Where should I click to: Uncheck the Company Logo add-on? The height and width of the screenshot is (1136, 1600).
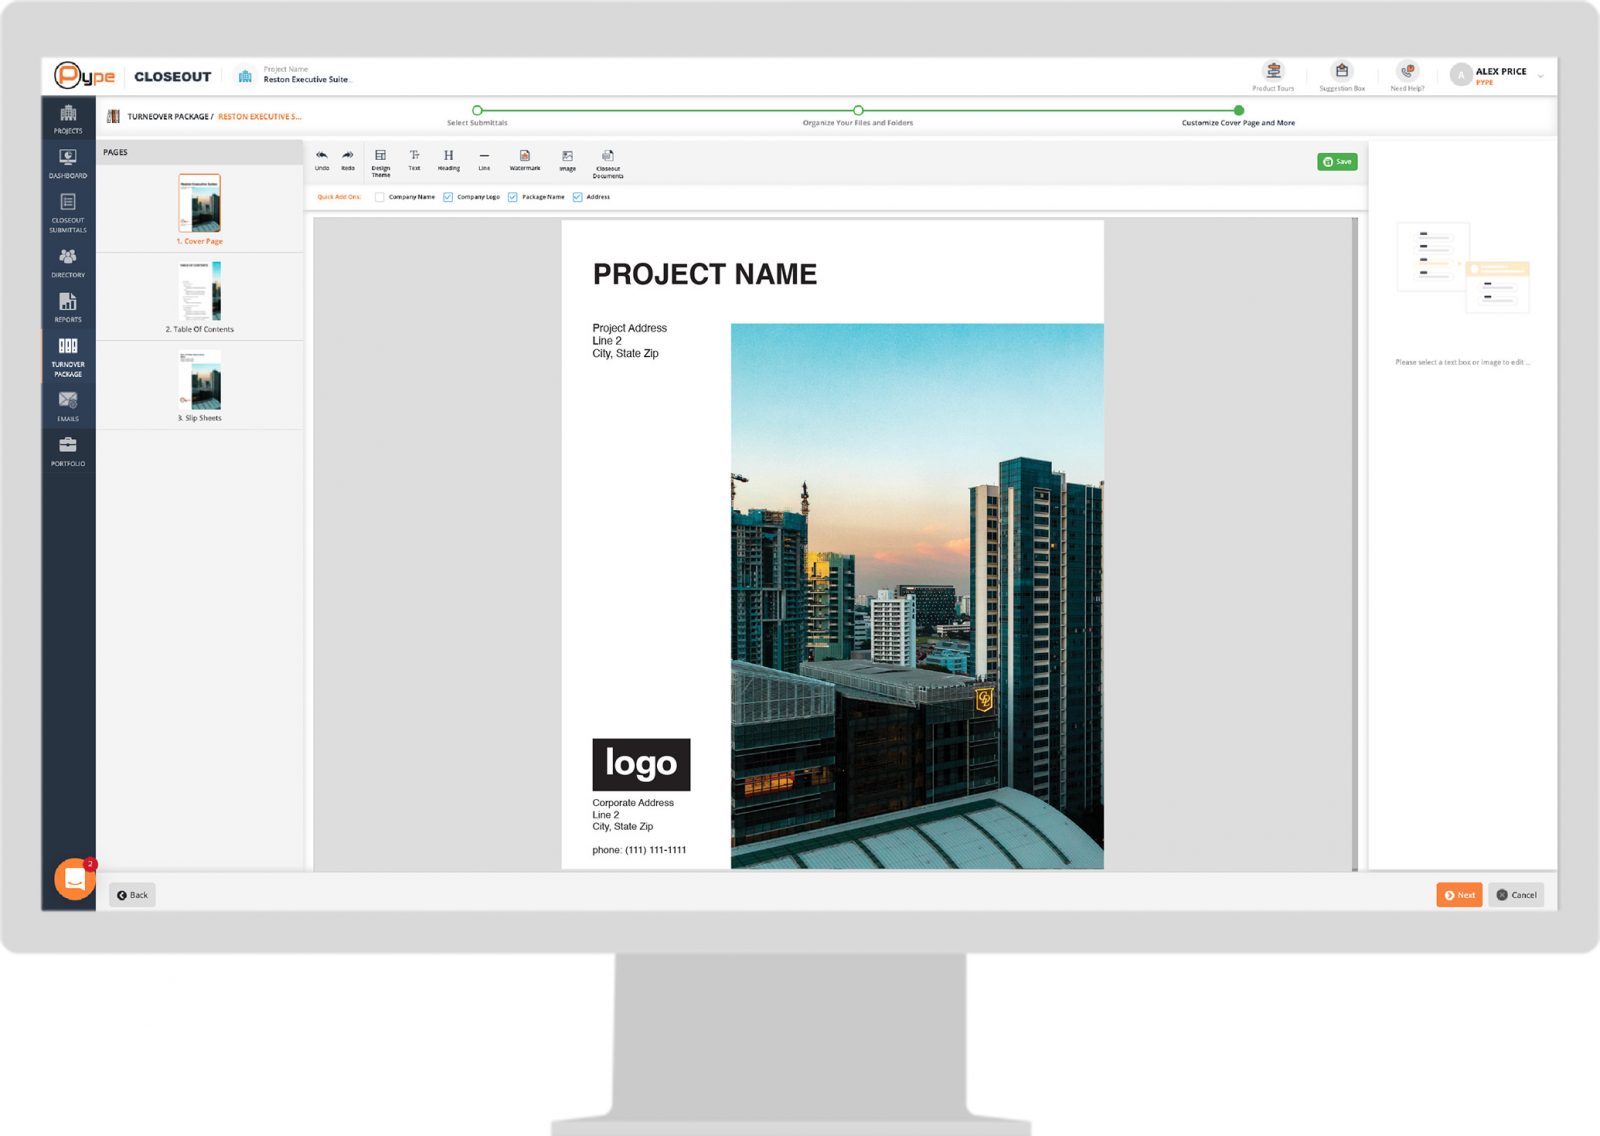[448, 197]
